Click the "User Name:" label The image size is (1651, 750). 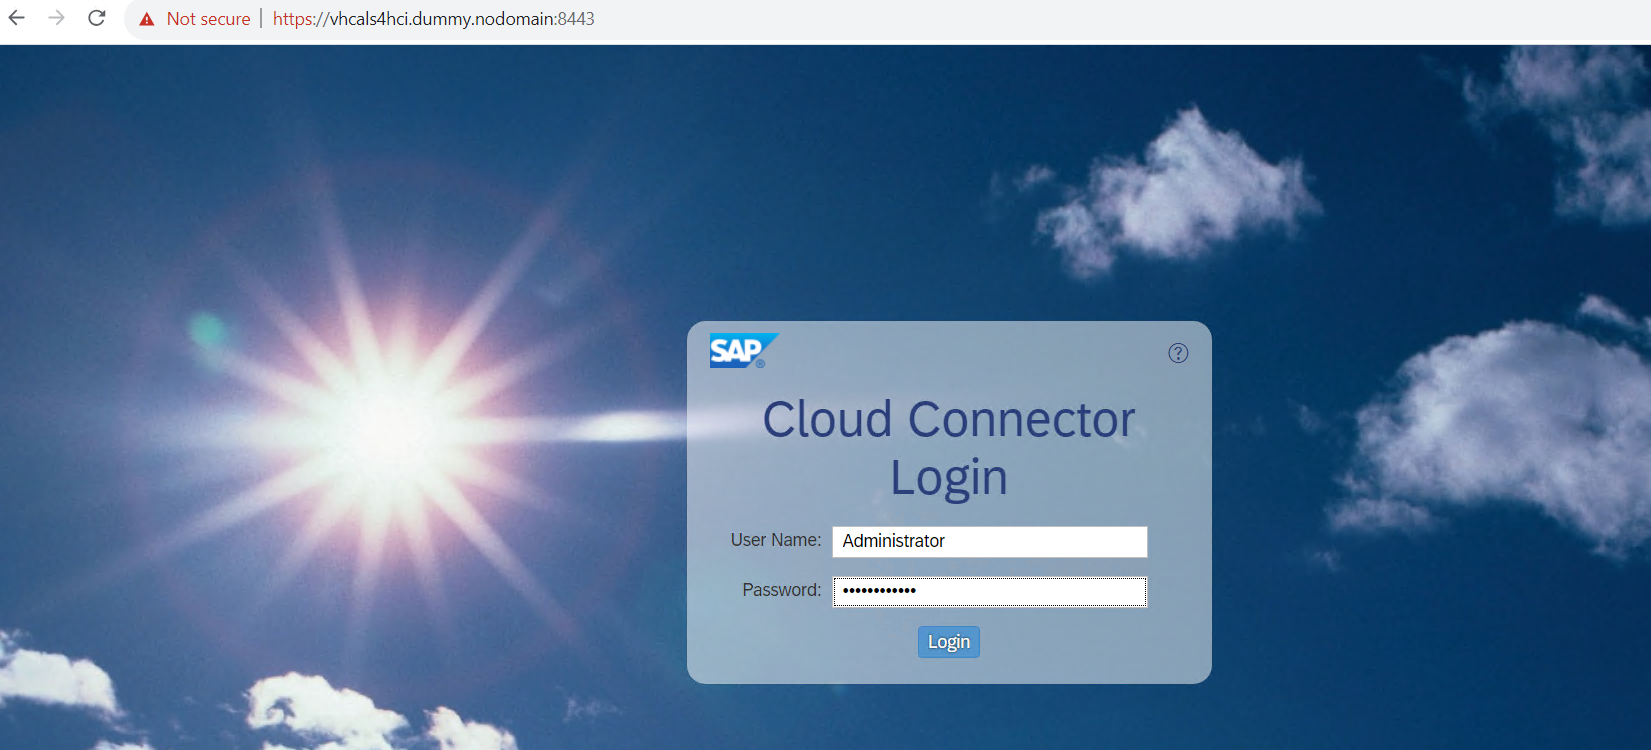coord(775,540)
